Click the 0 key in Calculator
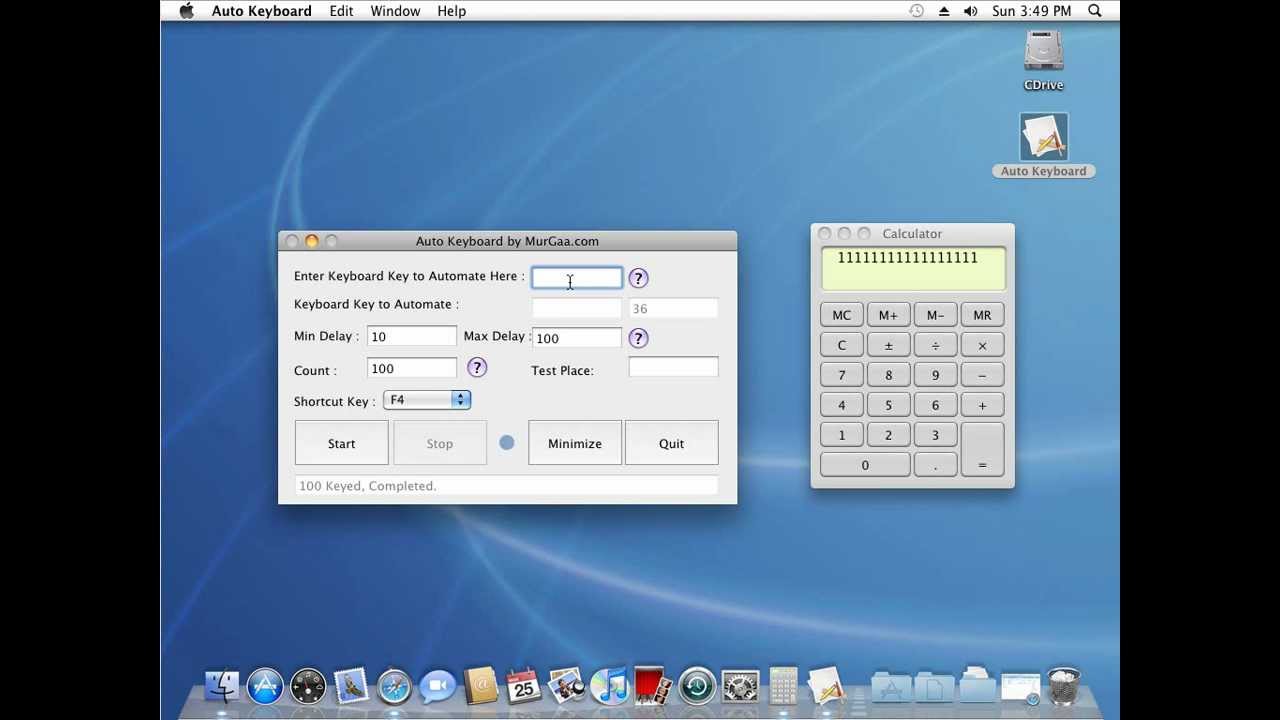1280x720 pixels. tap(865, 465)
